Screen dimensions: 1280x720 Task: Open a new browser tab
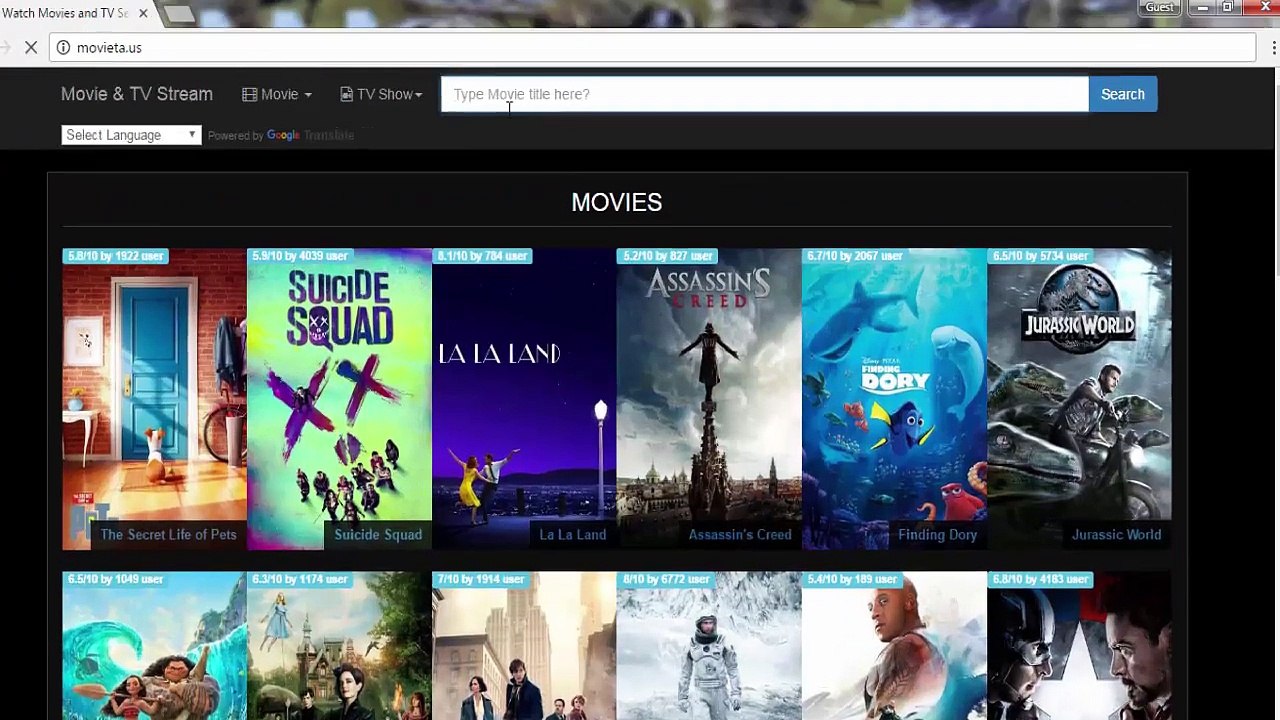179,13
